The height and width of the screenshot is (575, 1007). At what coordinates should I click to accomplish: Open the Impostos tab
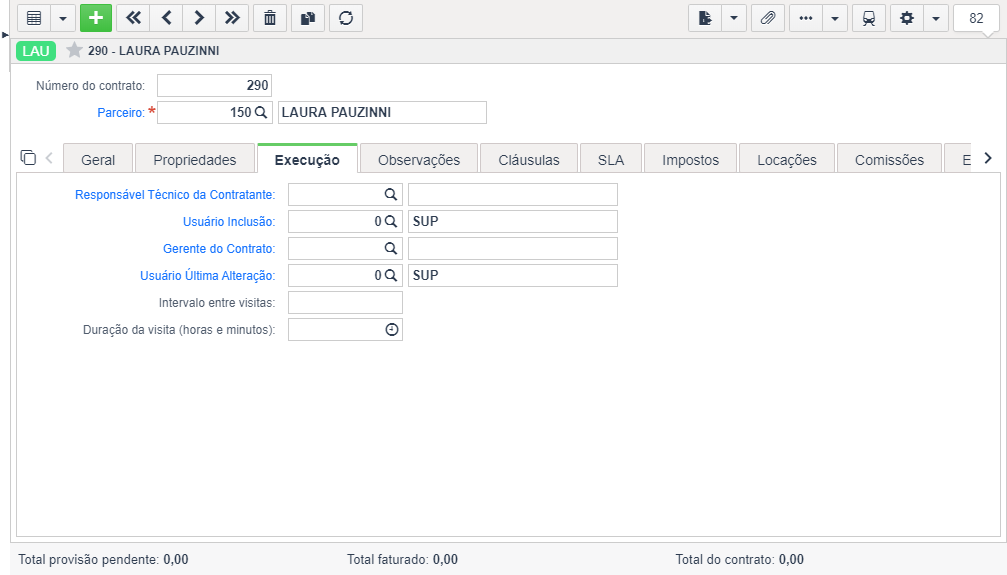click(690, 159)
